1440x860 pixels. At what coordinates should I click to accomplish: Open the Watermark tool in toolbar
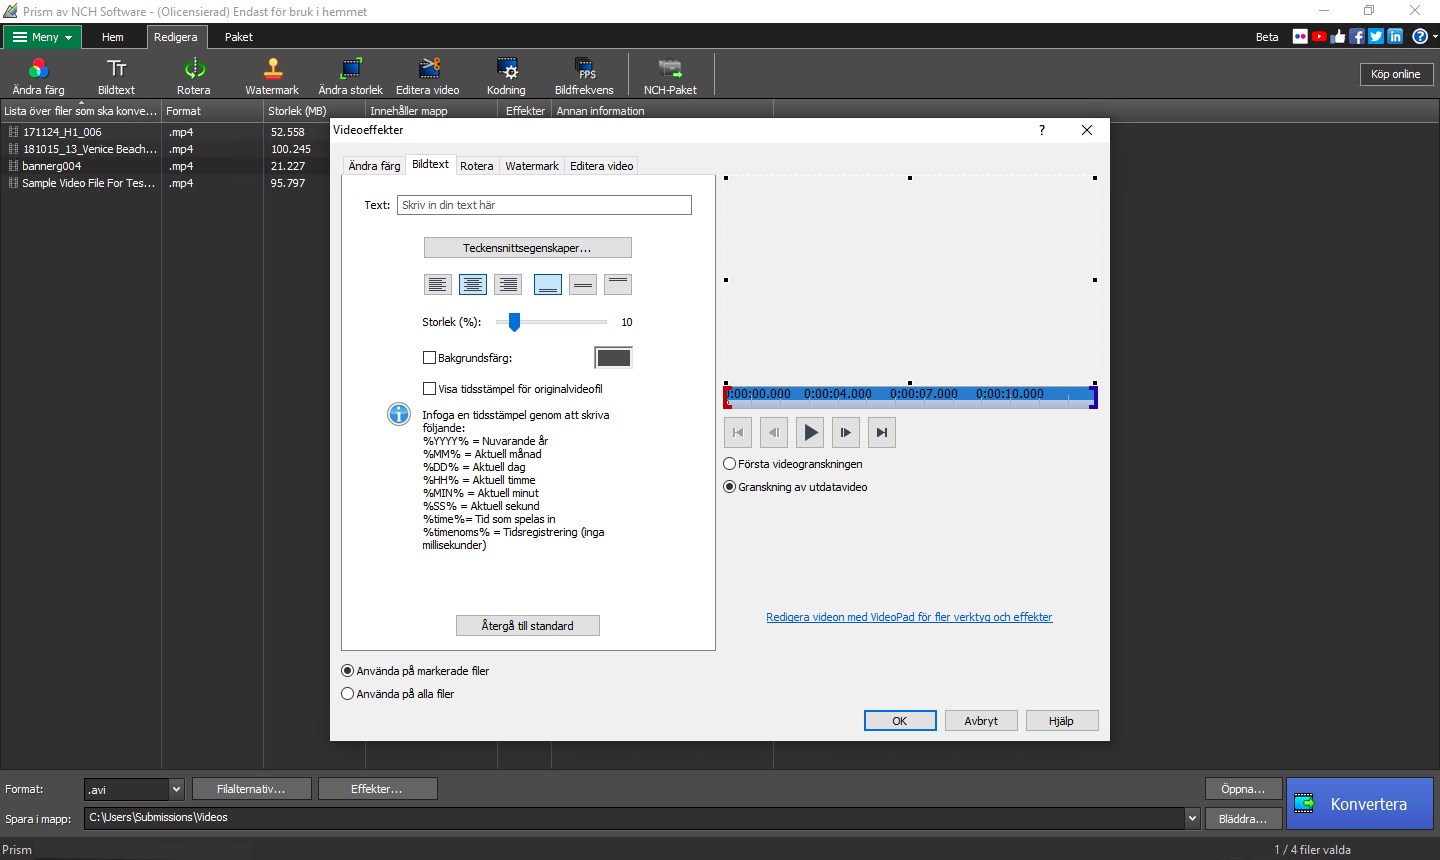tap(272, 76)
